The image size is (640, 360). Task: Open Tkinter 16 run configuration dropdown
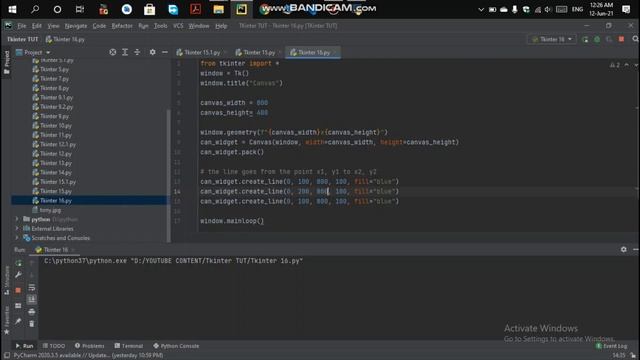pyautogui.click(x=551, y=39)
